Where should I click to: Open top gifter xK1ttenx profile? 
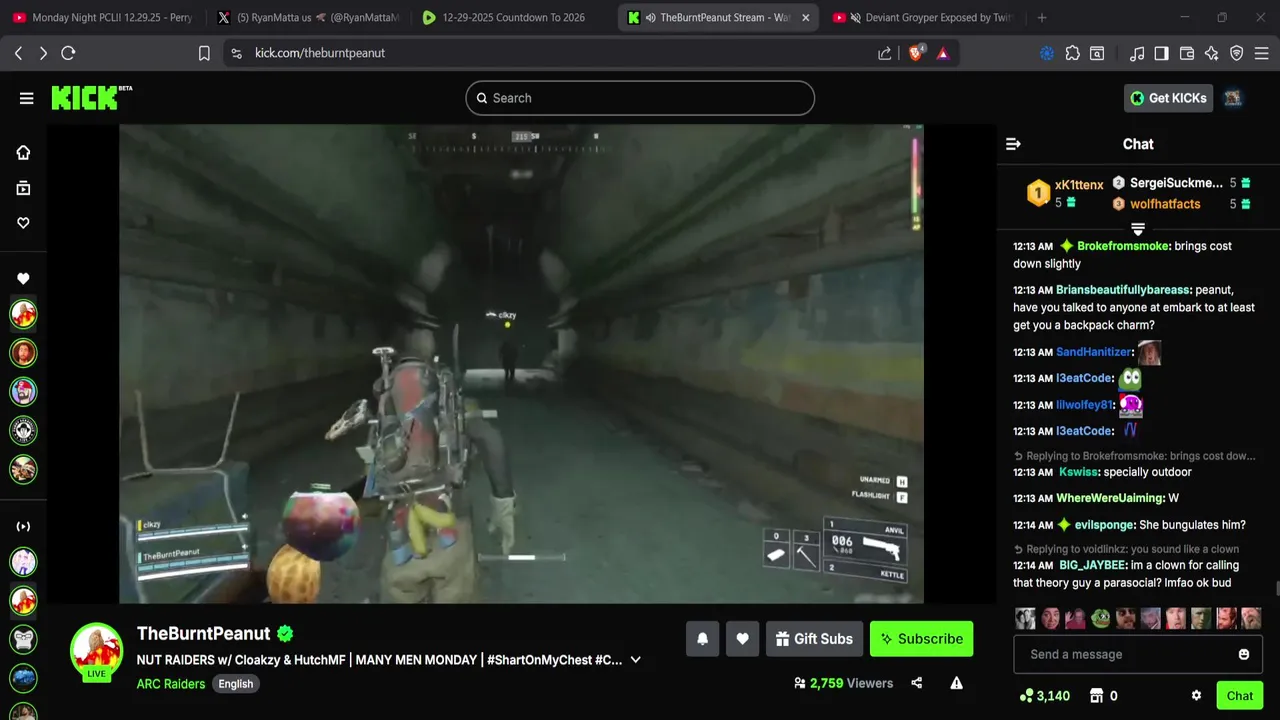(x=1079, y=185)
